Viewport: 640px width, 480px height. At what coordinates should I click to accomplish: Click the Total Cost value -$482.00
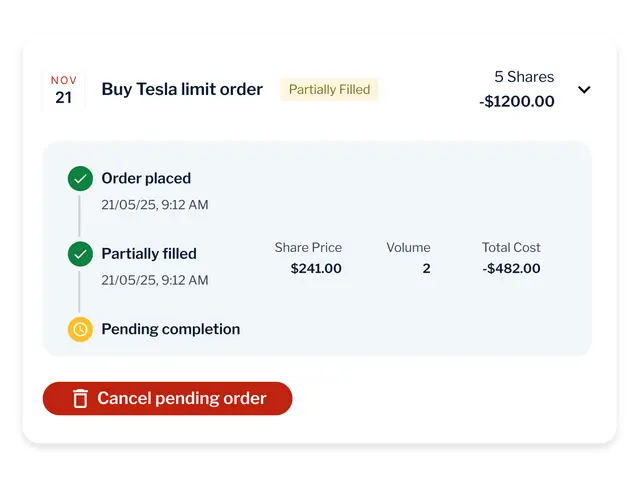511,269
